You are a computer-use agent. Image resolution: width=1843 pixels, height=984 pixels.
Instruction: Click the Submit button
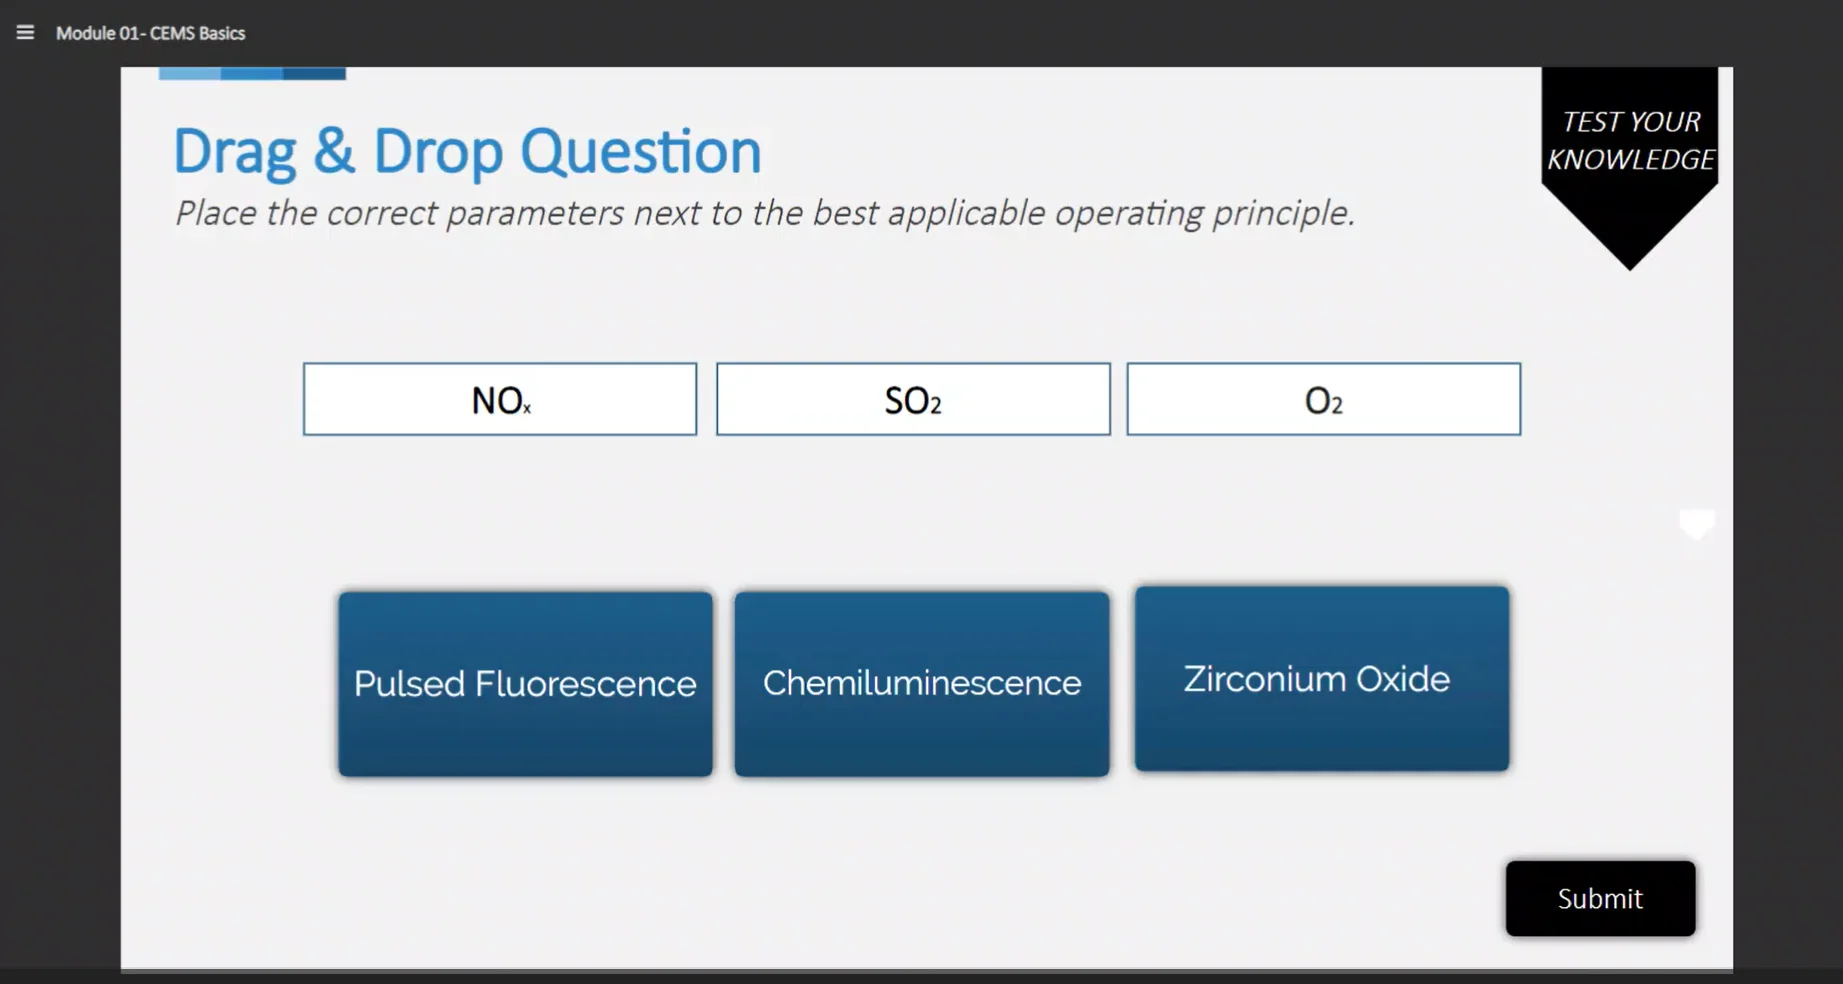point(1600,898)
